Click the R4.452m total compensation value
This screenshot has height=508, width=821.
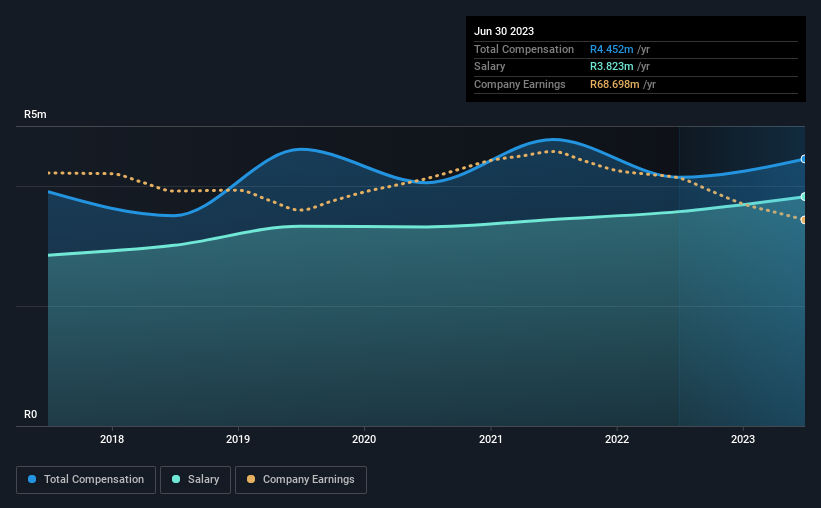coord(612,49)
